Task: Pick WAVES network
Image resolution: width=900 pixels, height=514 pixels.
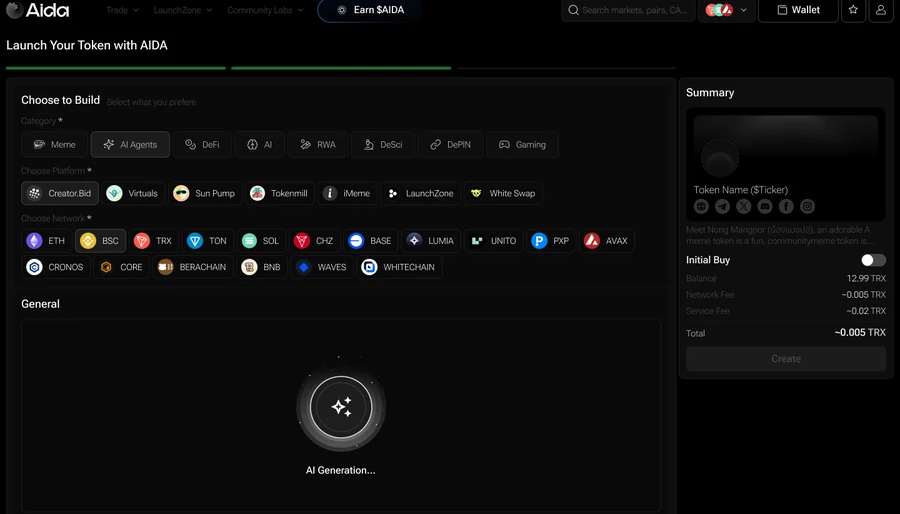Action: [x=322, y=267]
